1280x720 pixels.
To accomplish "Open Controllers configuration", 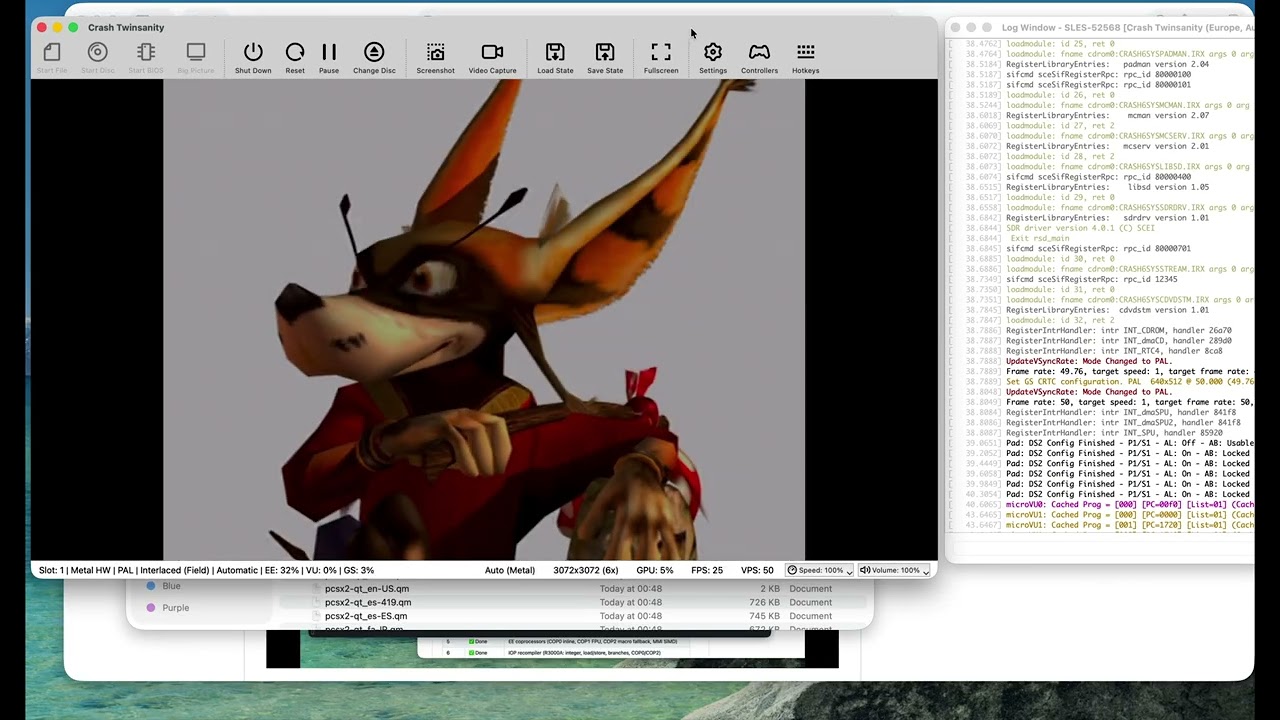I will (x=759, y=58).
